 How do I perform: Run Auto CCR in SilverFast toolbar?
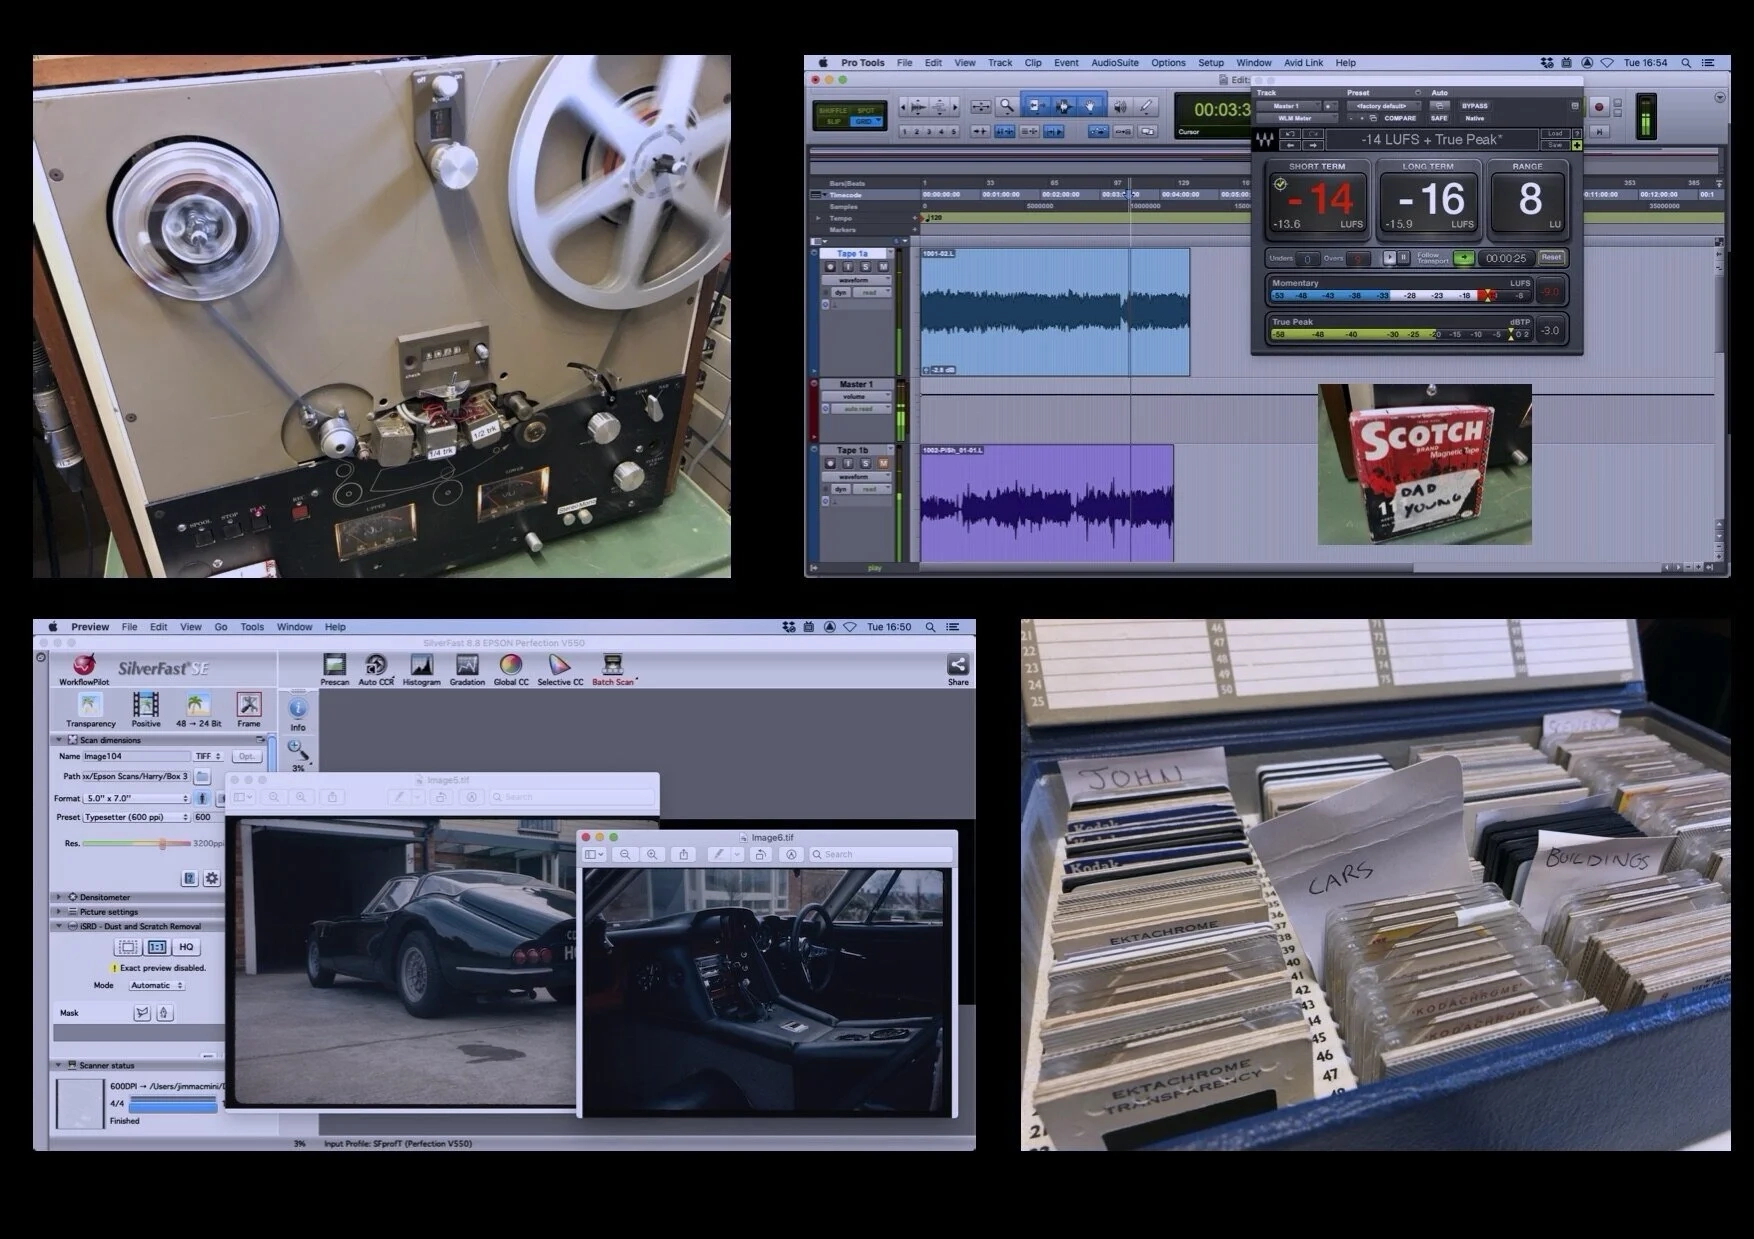pos(376,669)
